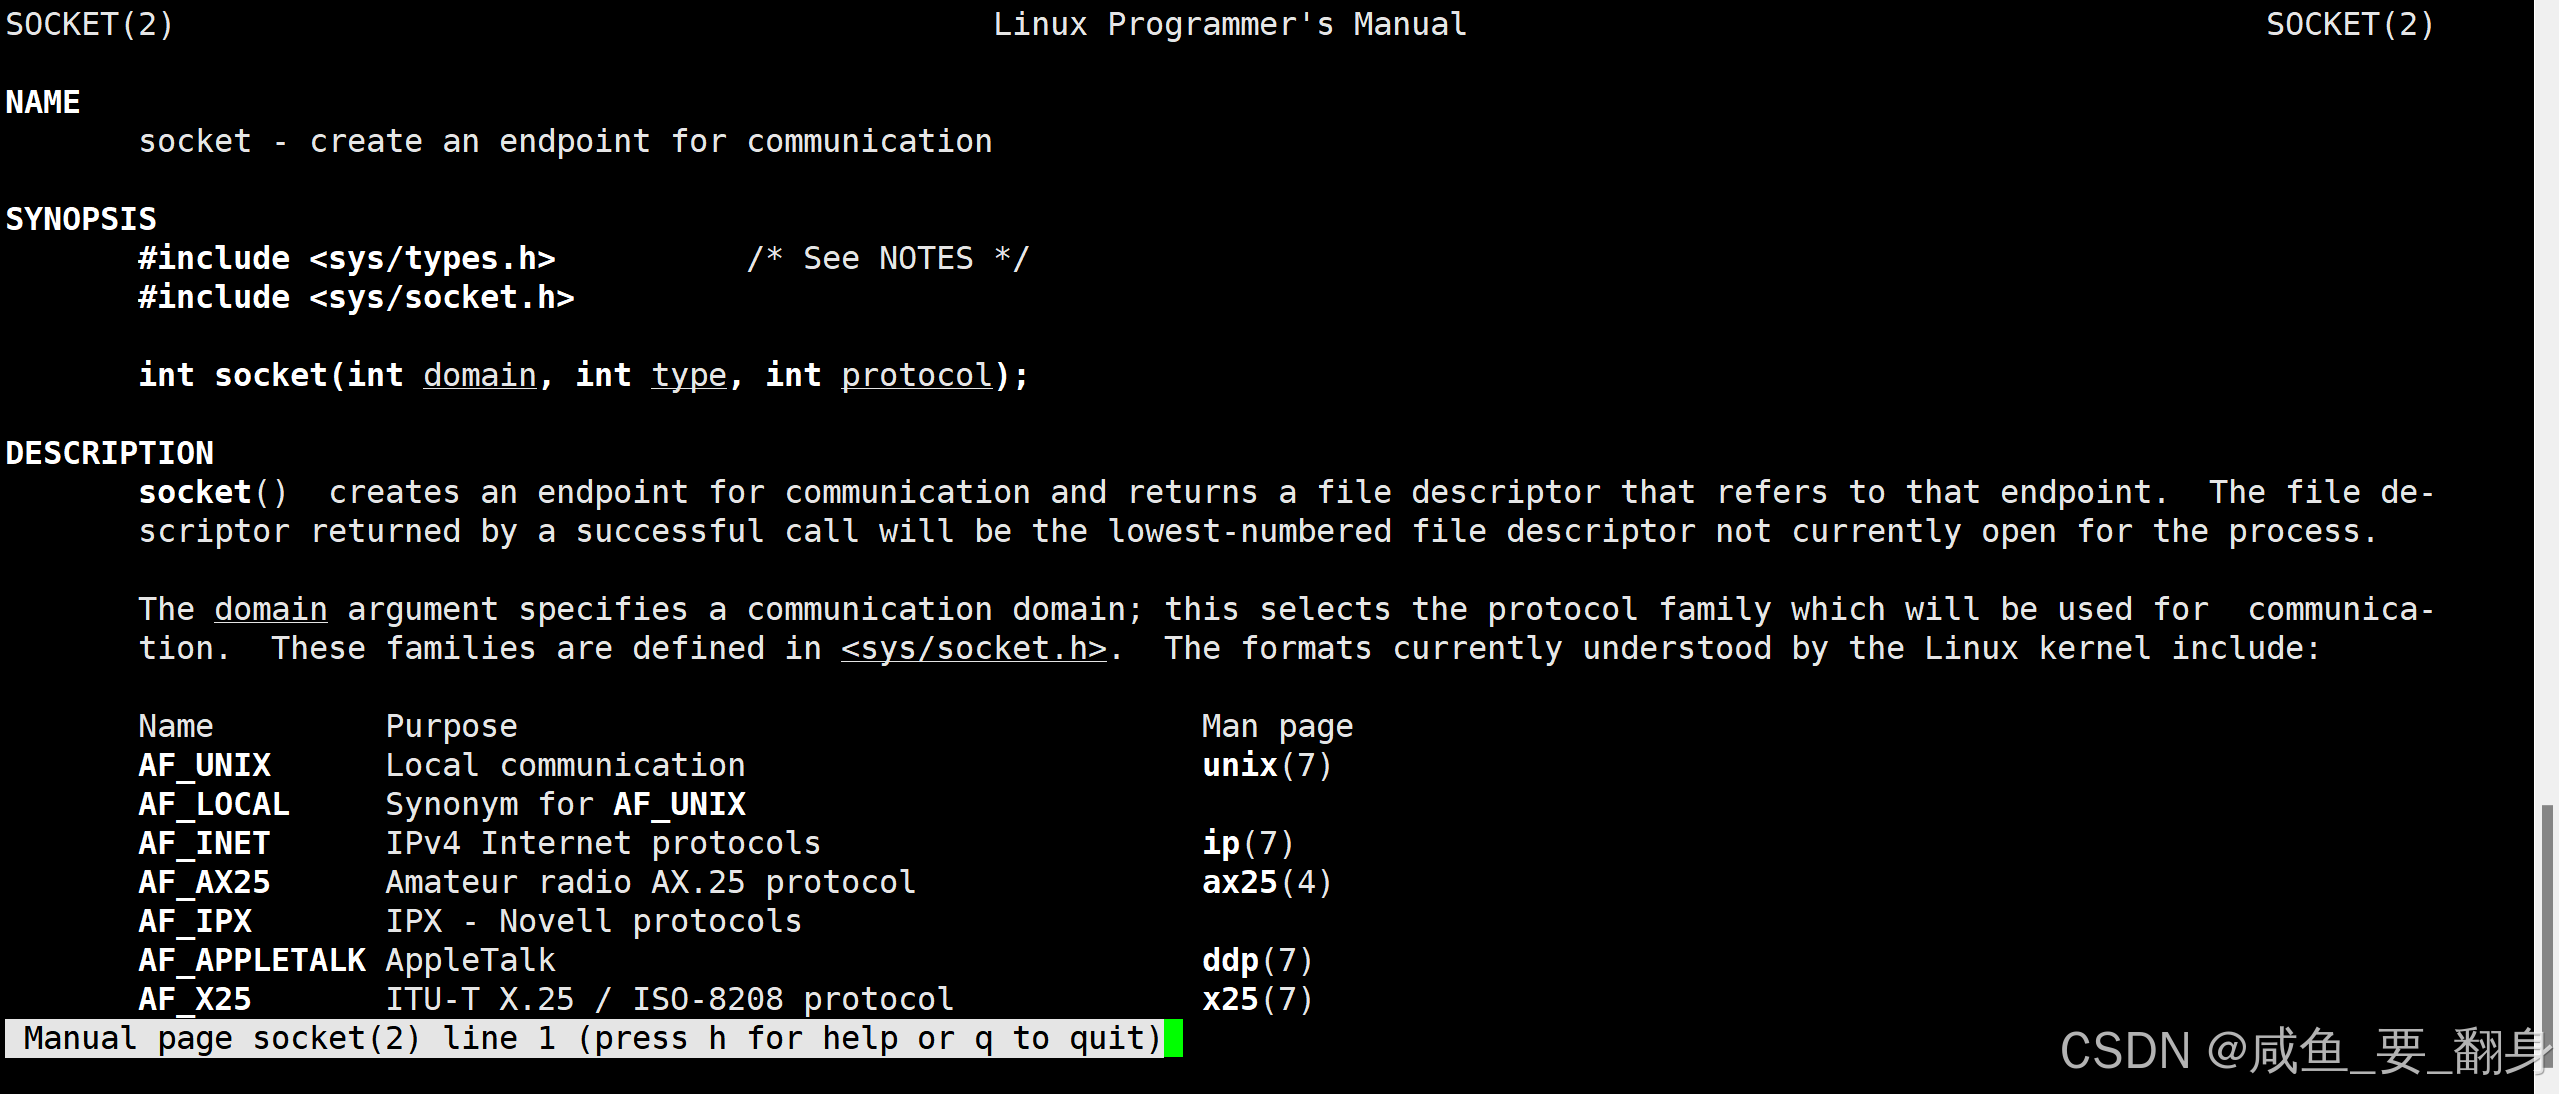
Task: Click the x25(7) man page reference
Action: [x=1256, y=1000]
